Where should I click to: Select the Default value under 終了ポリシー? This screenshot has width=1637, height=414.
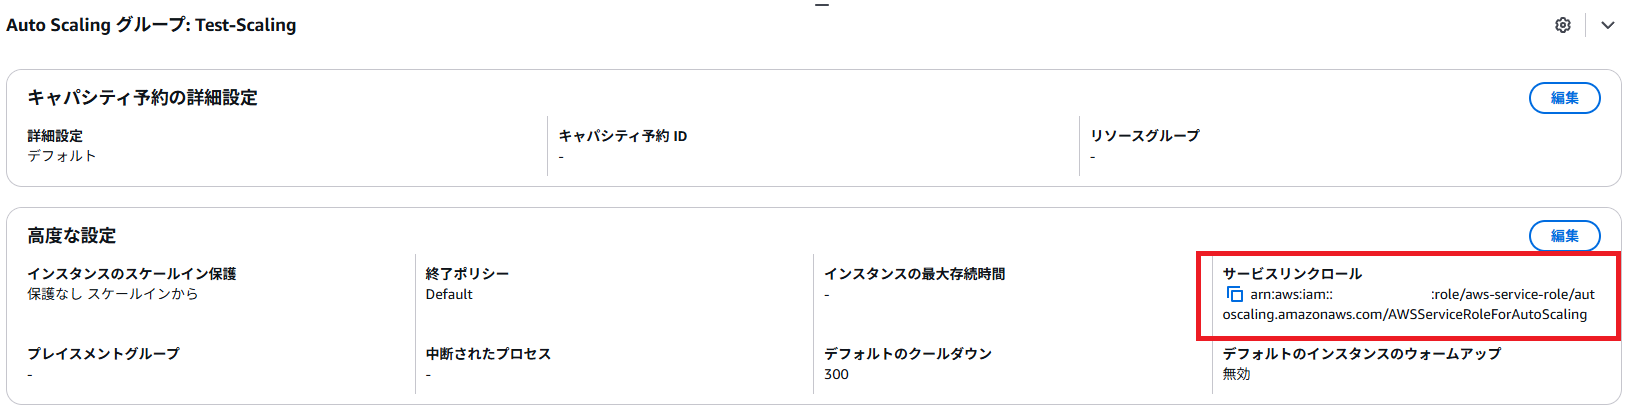[449, 294]
